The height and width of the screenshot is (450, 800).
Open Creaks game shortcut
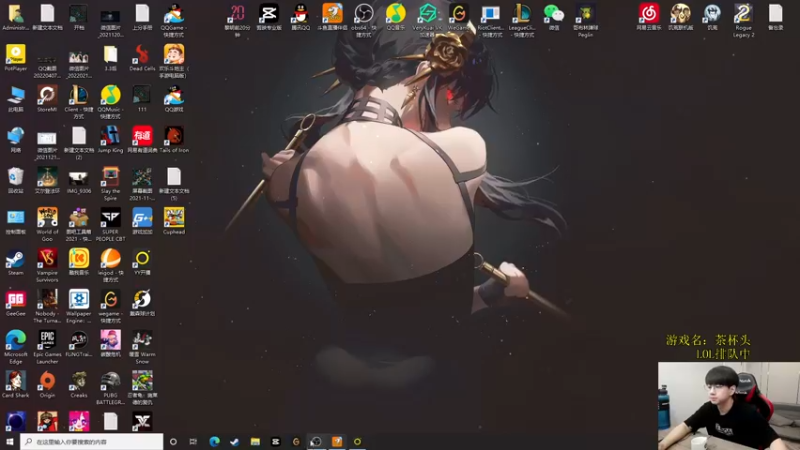click(79, 385)
